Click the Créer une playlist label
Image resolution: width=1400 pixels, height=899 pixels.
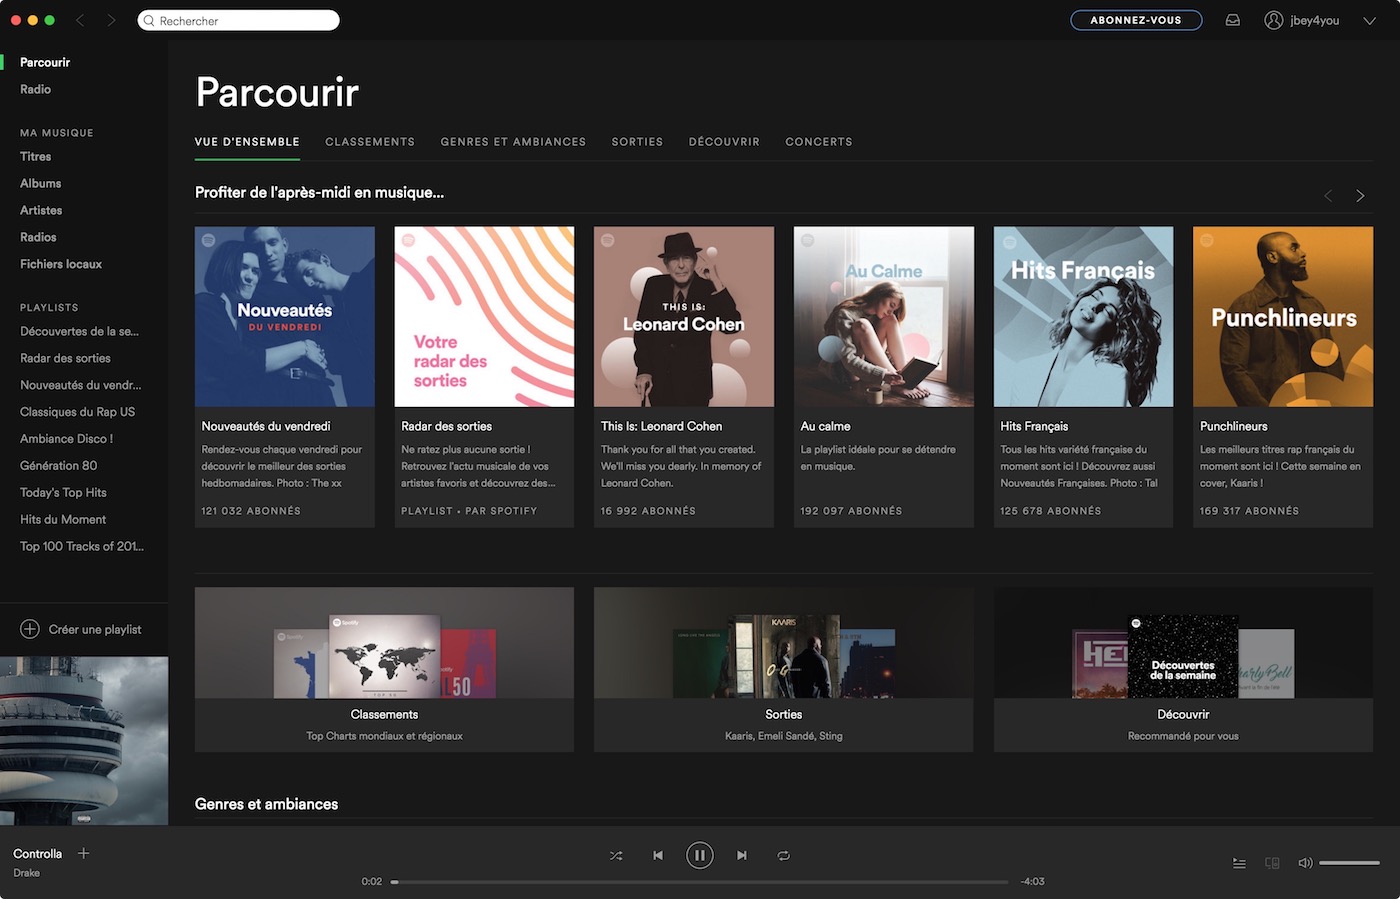[95, 629]
